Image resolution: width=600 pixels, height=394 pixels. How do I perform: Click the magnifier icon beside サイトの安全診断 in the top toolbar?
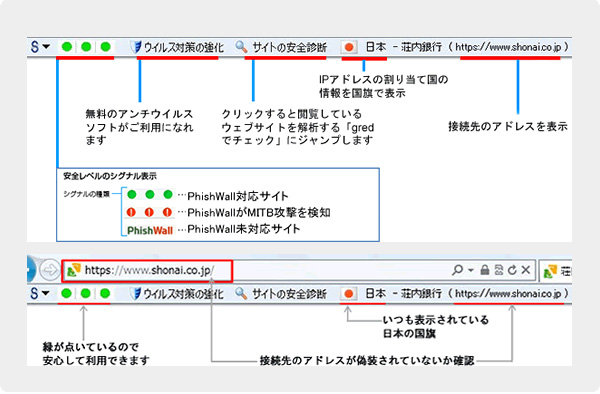pos(241,47)
